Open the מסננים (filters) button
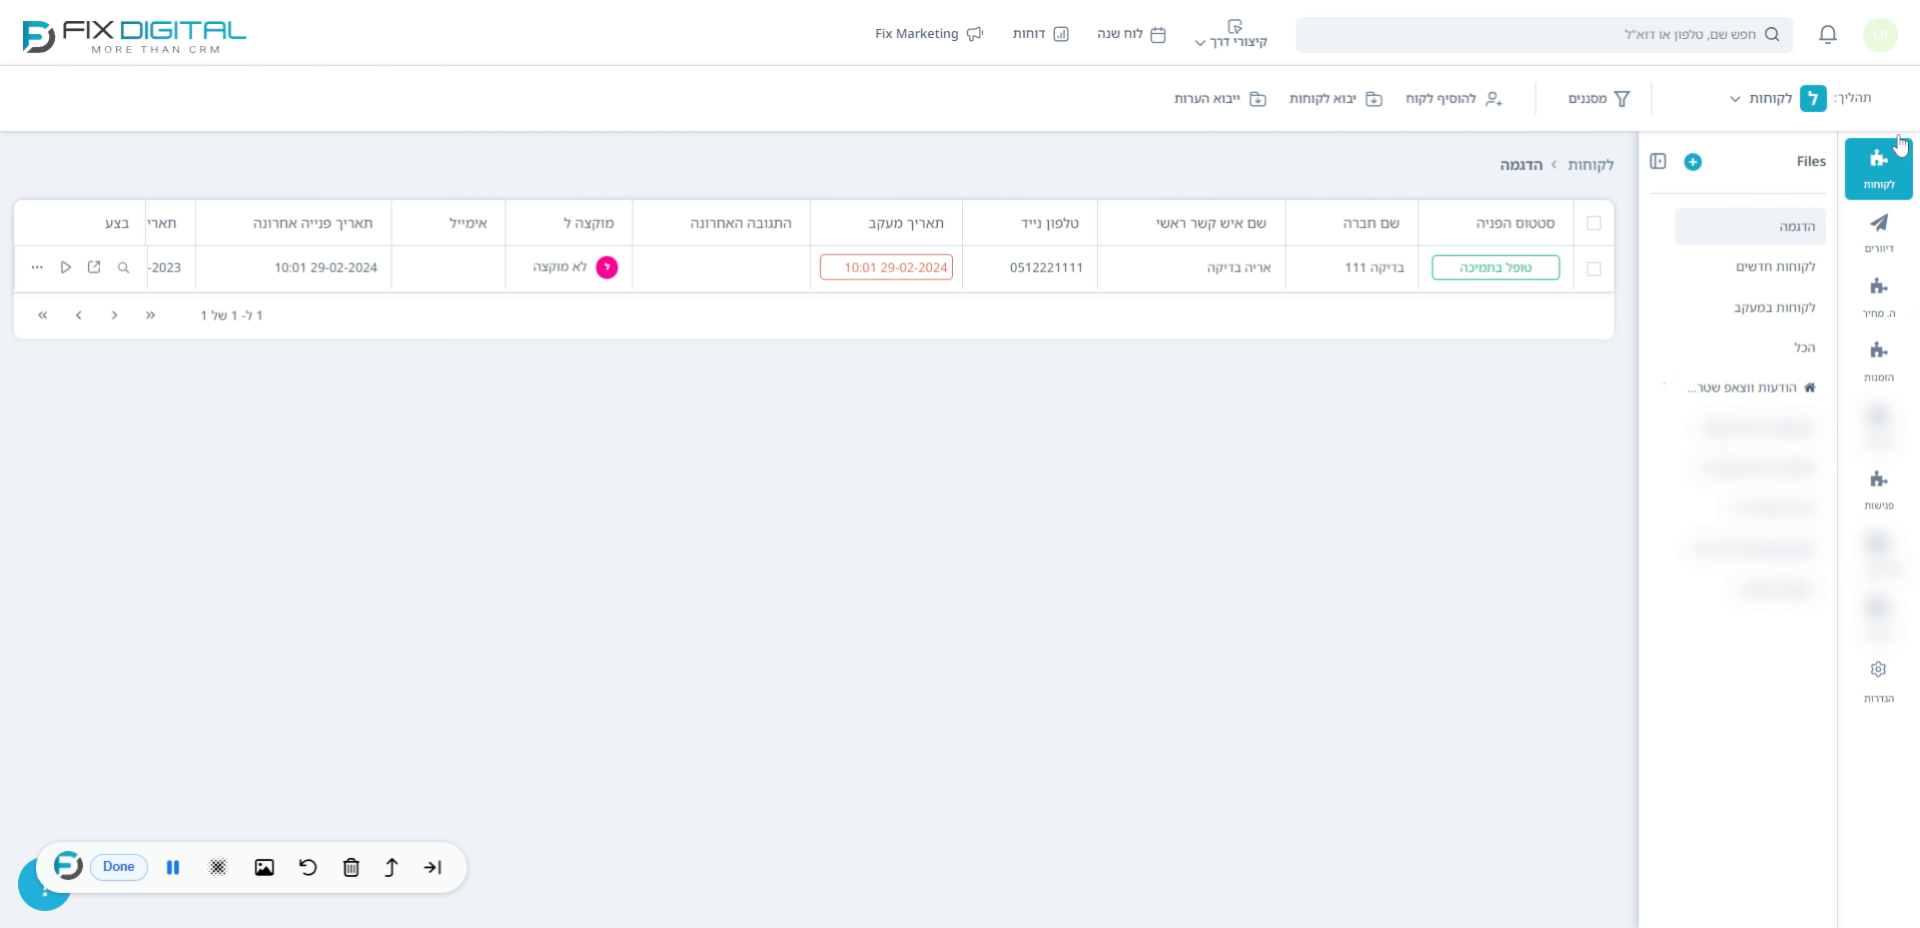Screen dimensions: 1920x928 1599,98
